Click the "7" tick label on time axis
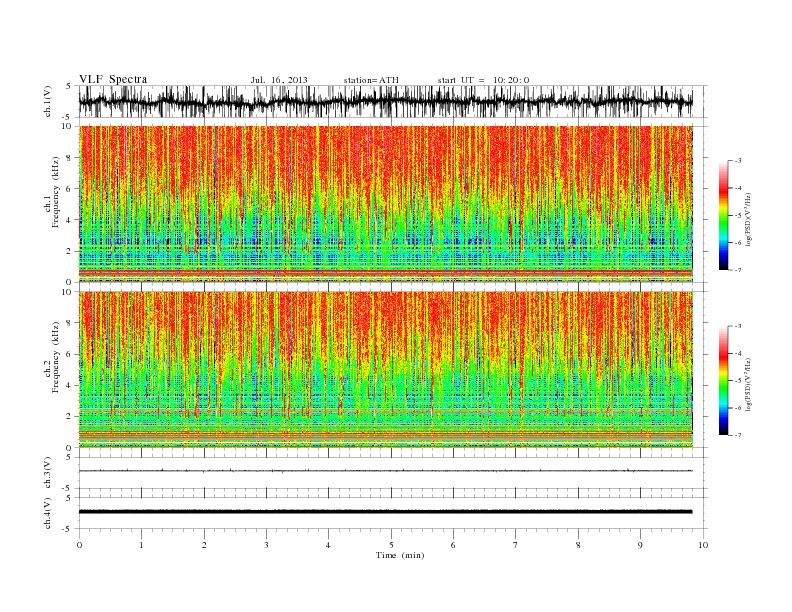 click(x=516, y=545)
